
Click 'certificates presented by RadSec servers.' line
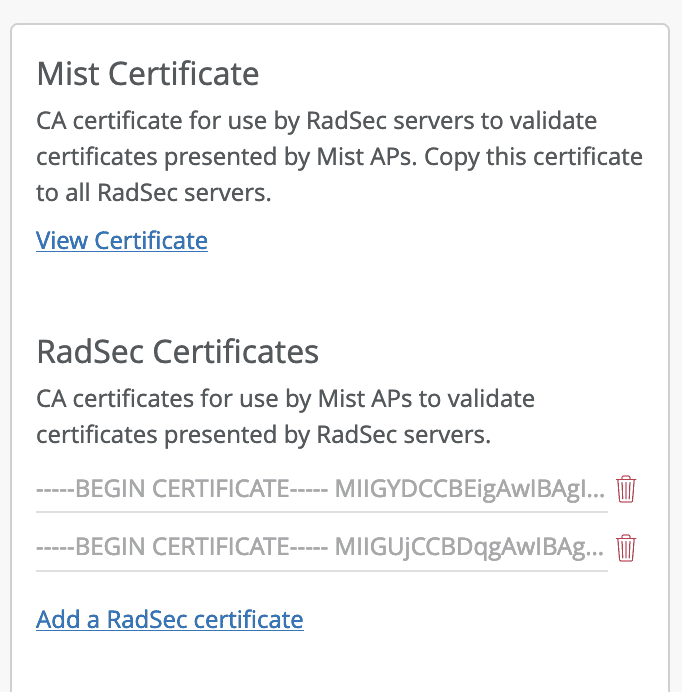tap(264, 435)
